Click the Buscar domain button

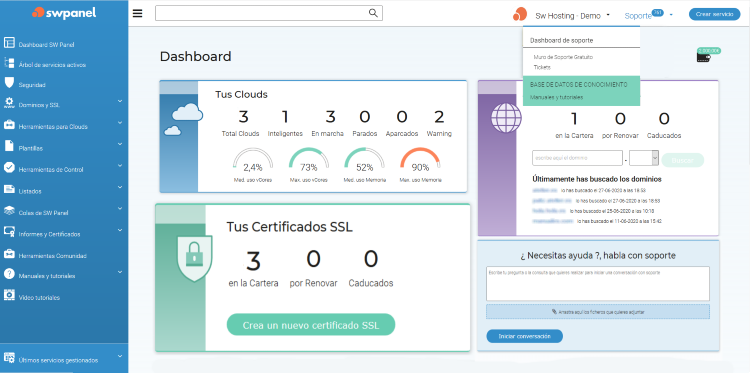tap(683, 160)
